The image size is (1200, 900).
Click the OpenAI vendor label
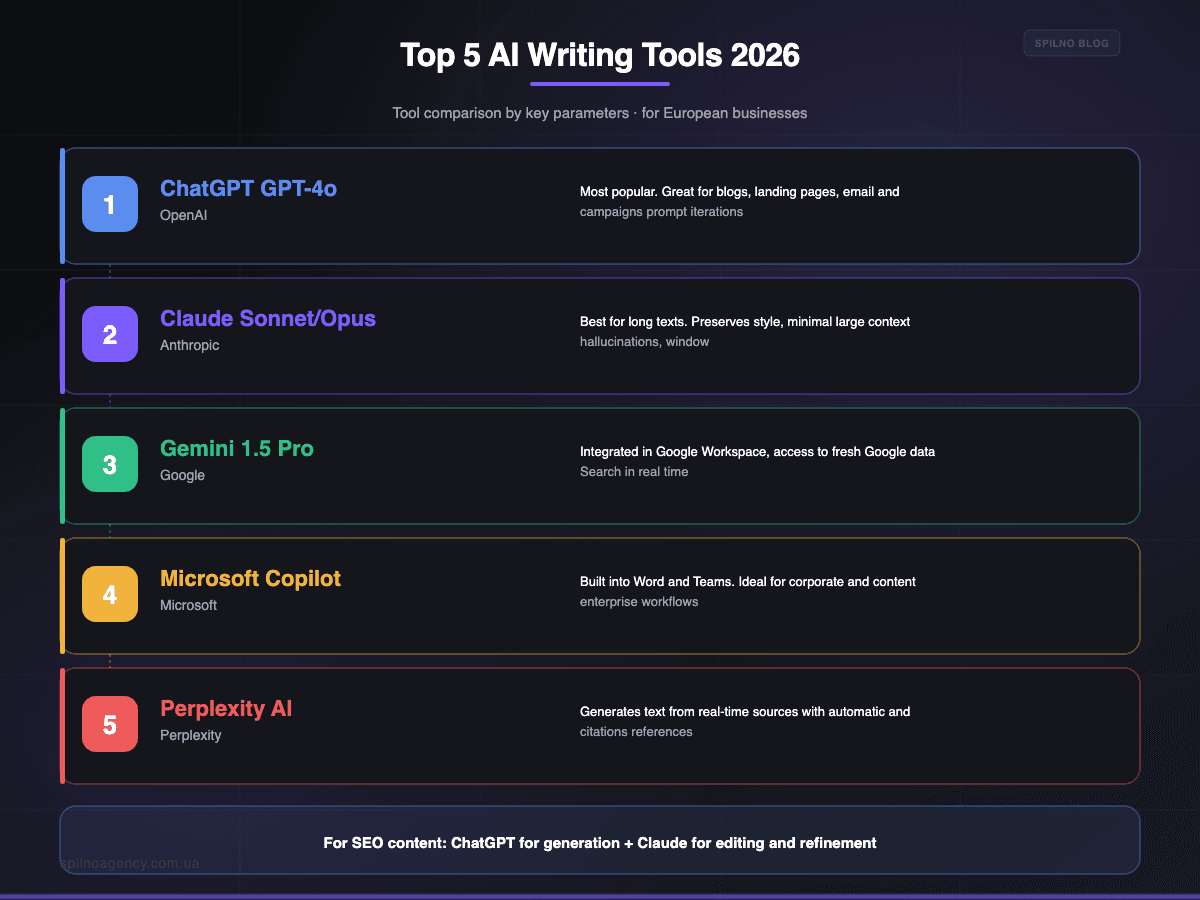pyautogui.click(x=184, y=215)
